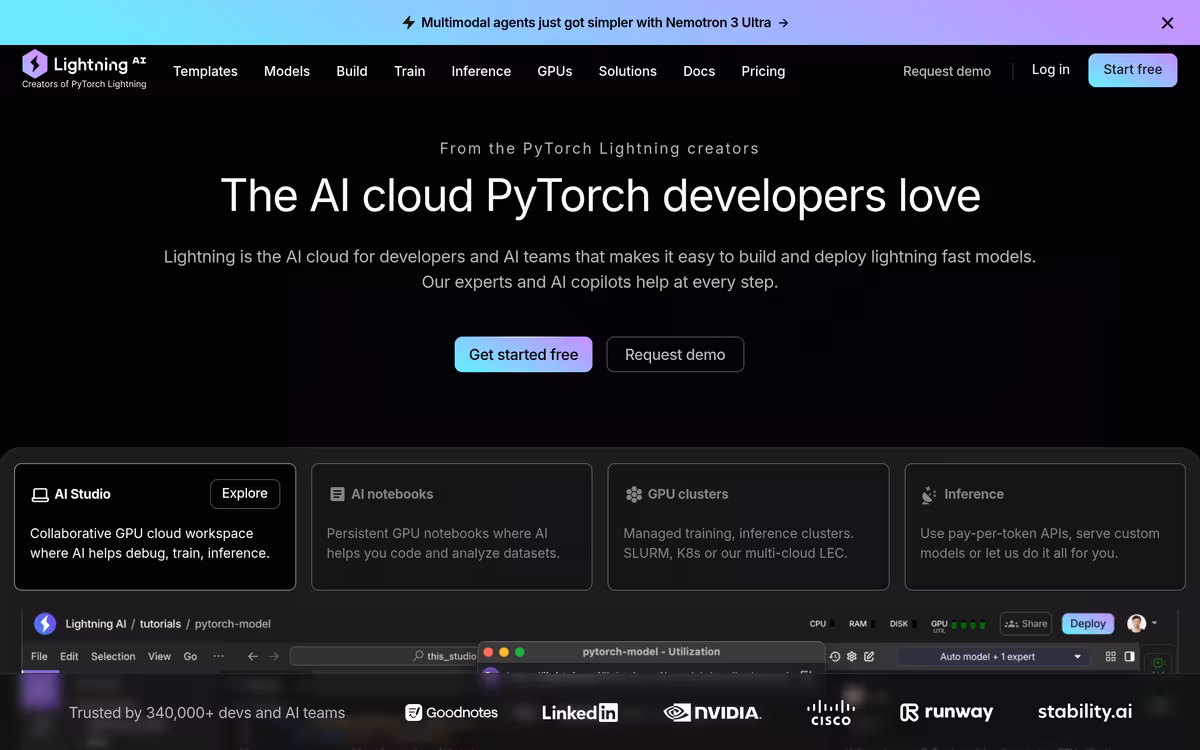The image size is (1200, 750).
Task: Click the pytorch-model breadcrumb
Action: pyautogui.click(x=233, y=624)
